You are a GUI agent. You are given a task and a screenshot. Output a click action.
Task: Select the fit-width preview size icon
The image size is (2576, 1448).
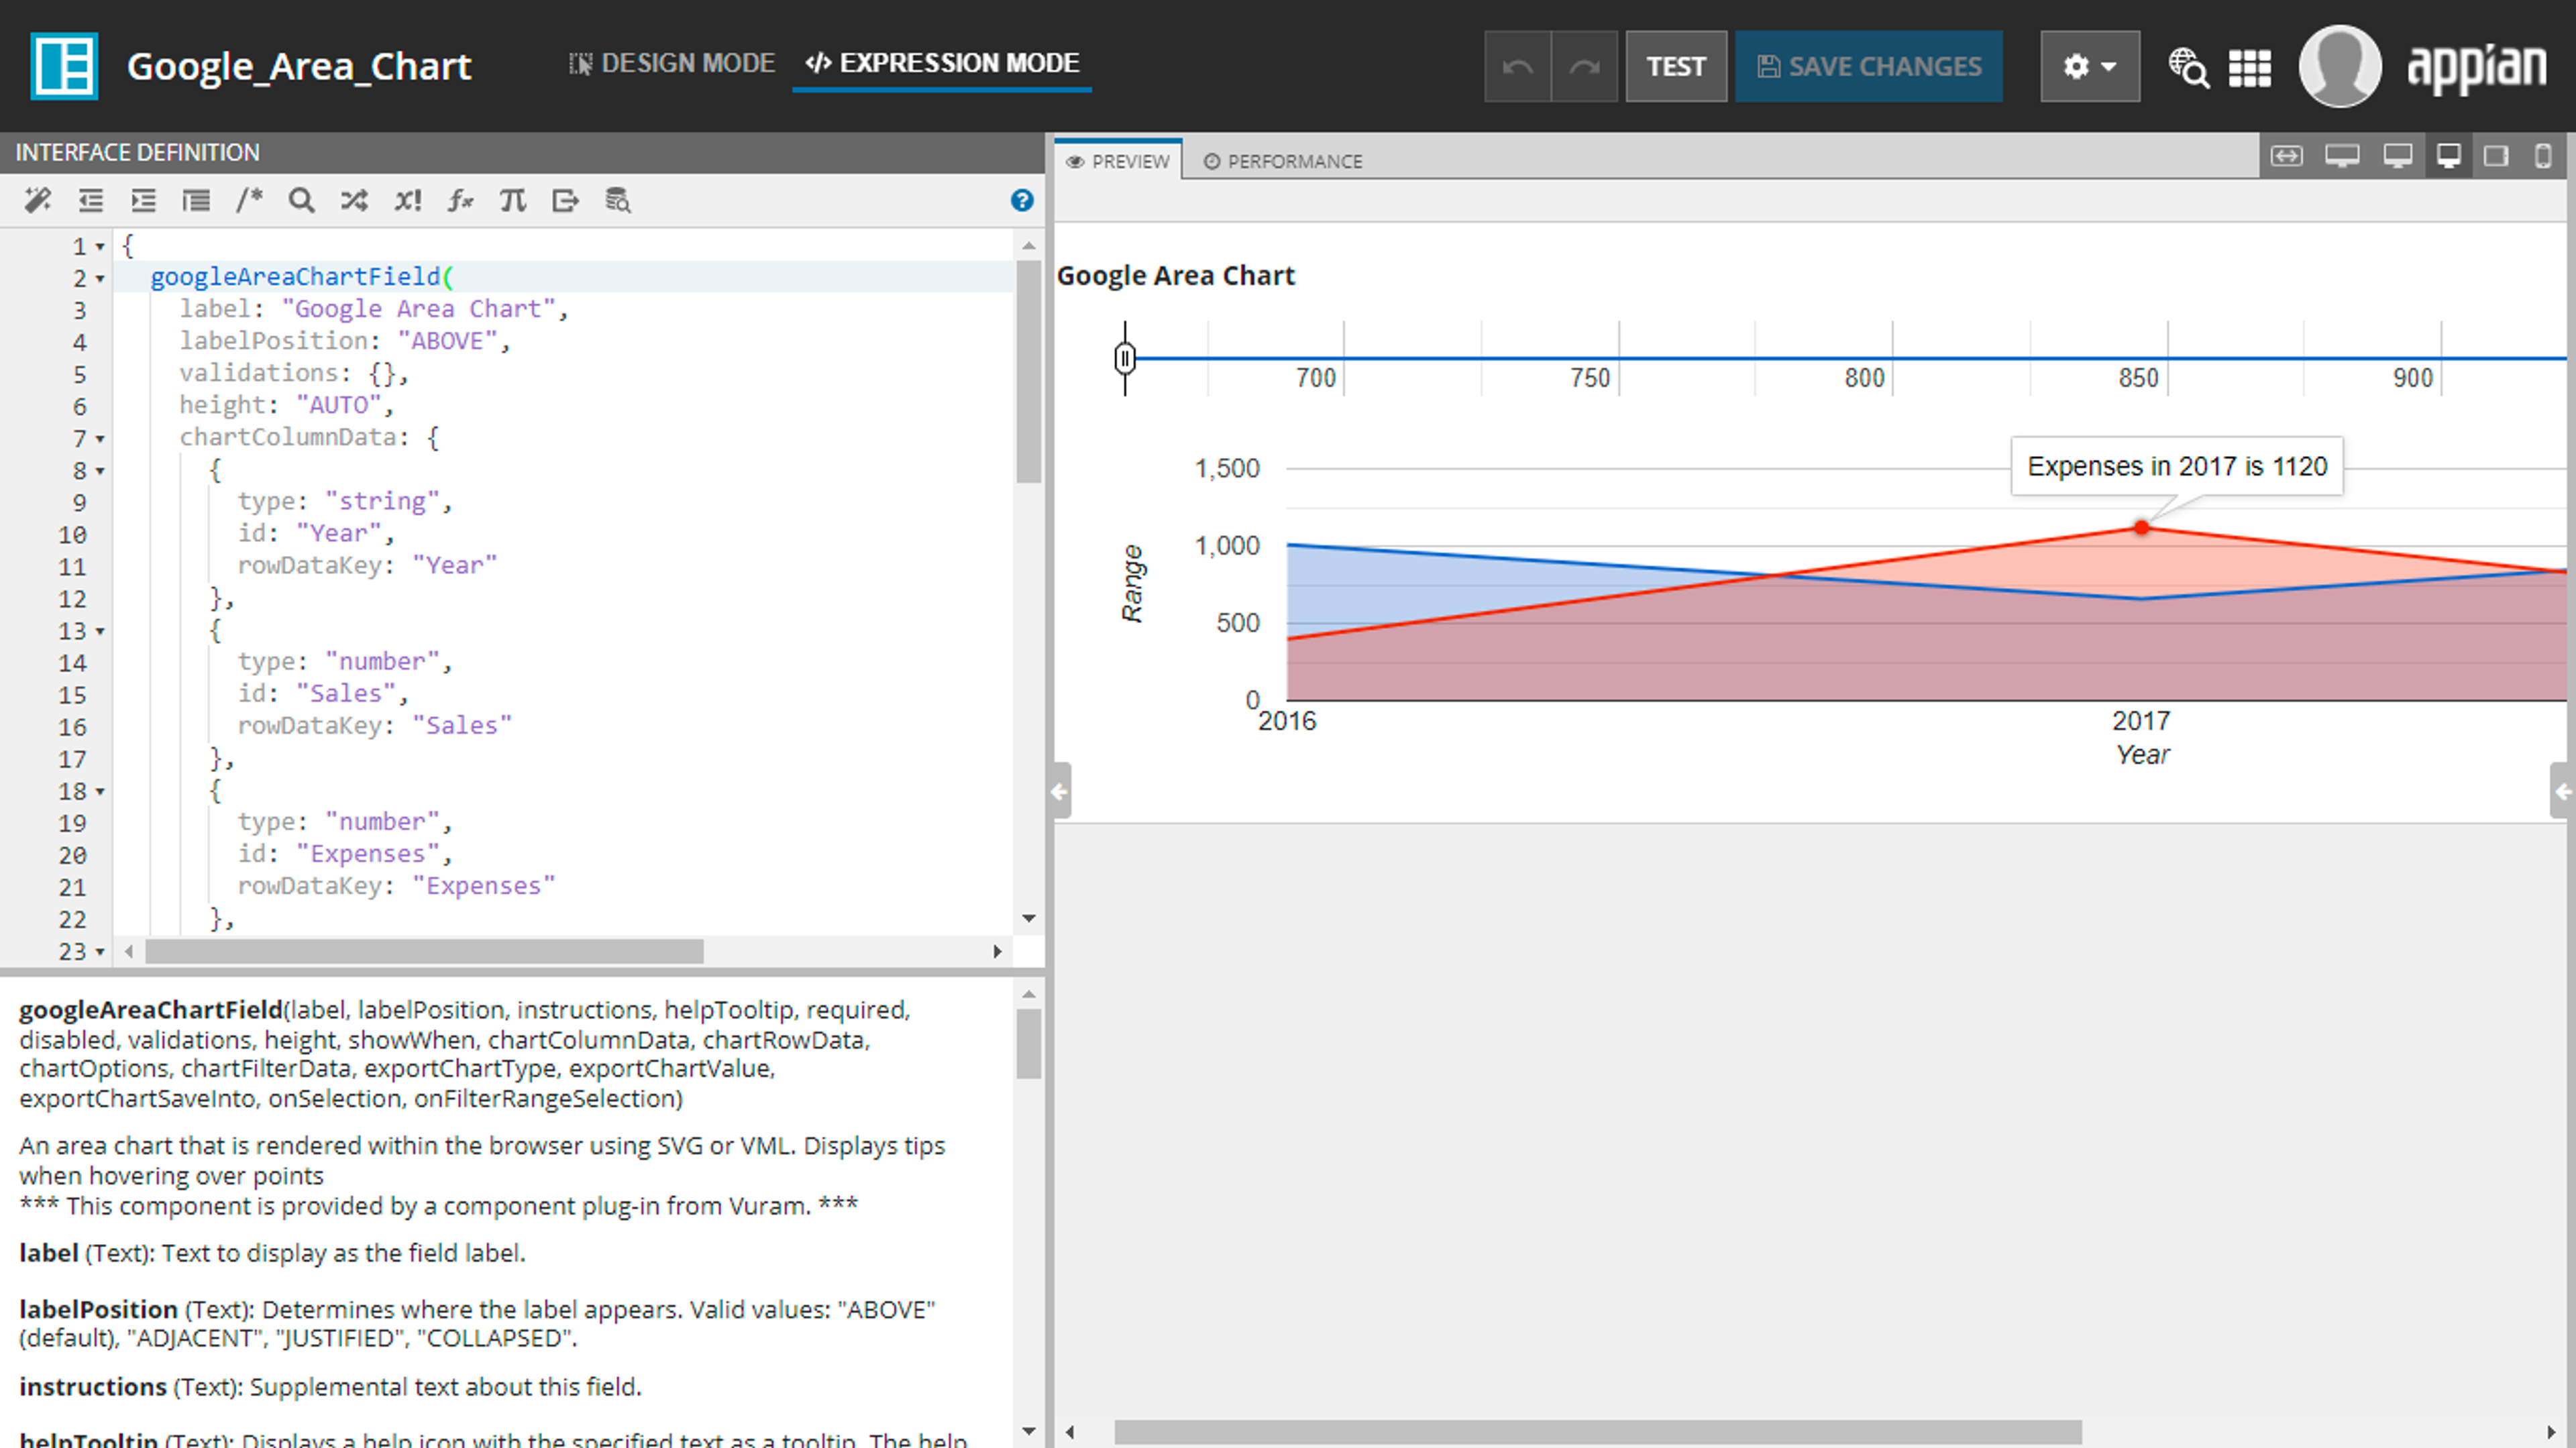[2286, 156]
